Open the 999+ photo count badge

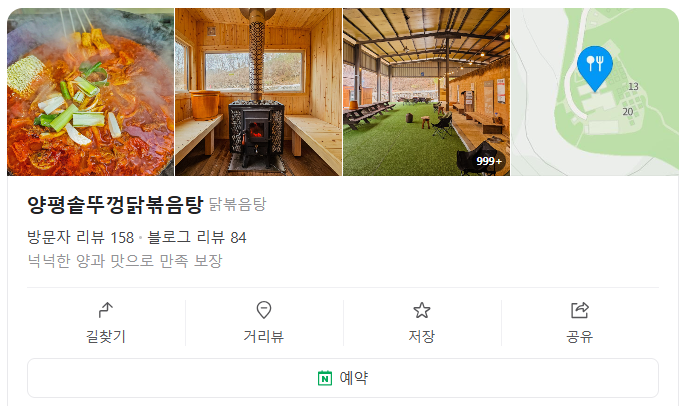489,161
